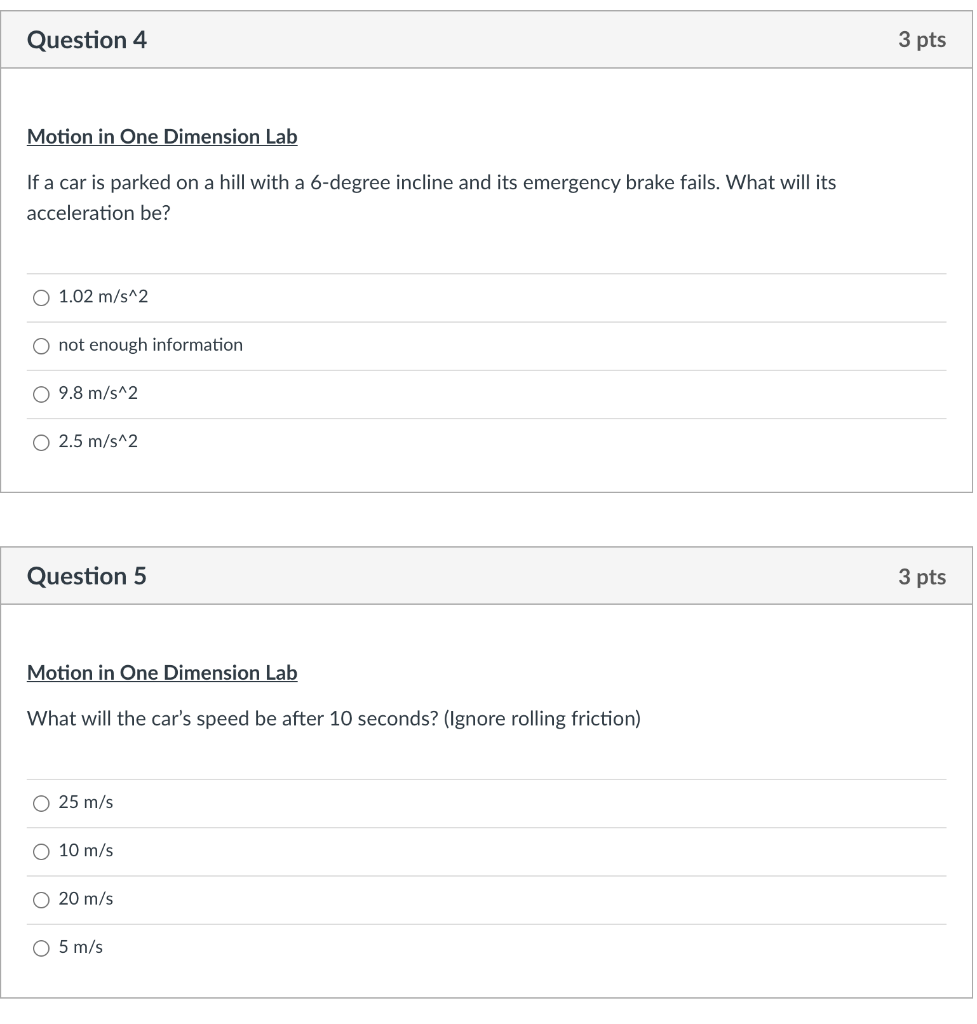This screenshot has height=1024, width=977.
Task: Click the 6-degree incline question text
Action: click(x=431, y=184)
